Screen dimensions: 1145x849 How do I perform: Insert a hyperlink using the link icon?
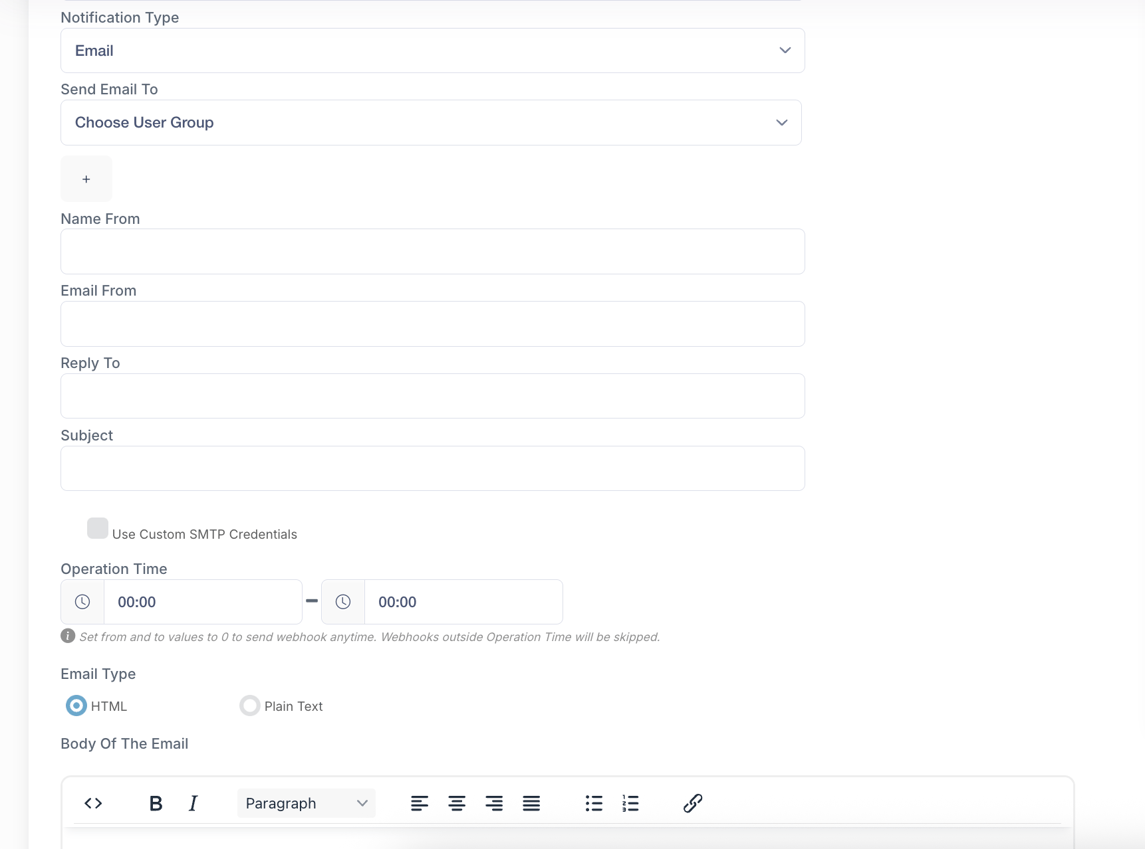coord(692,802)
